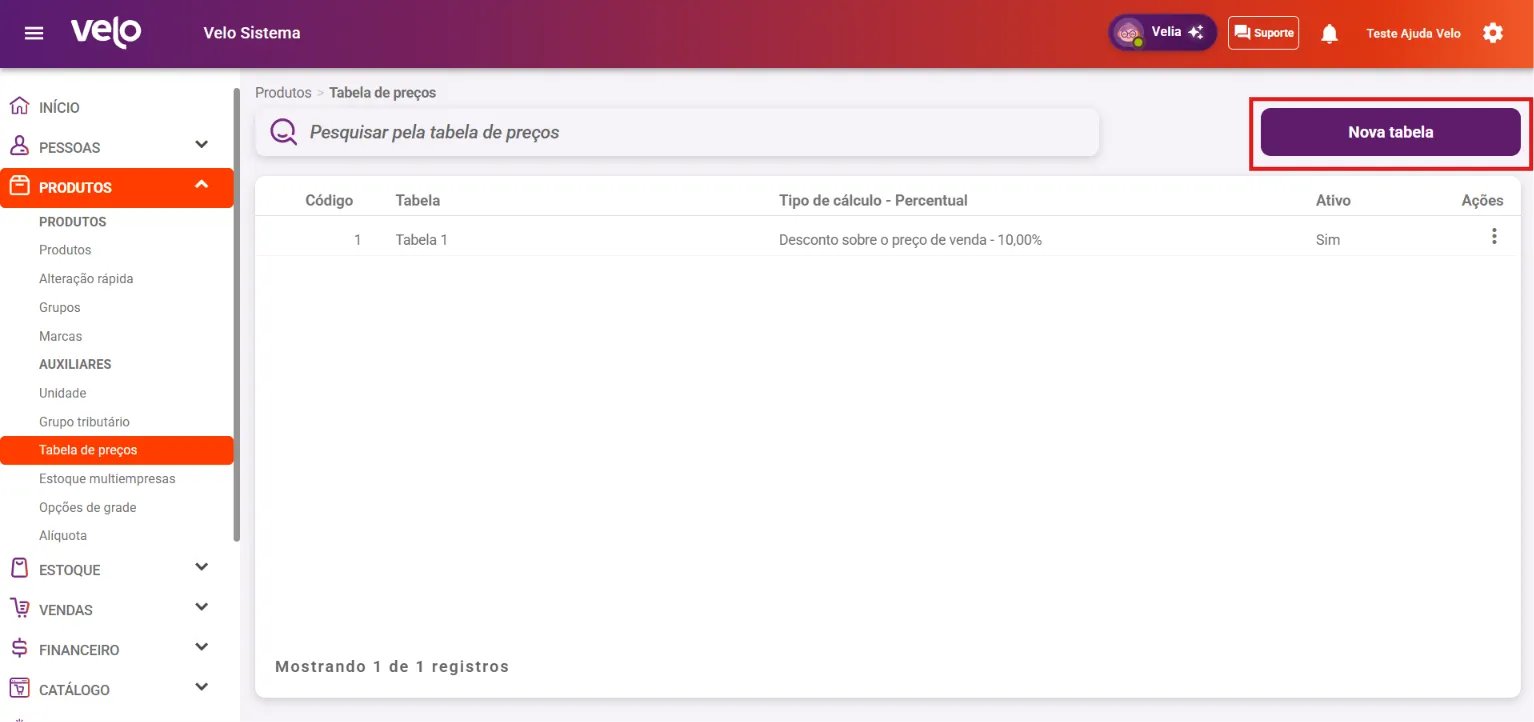Focus the Pesquisar pela tabela de preços field
The height and width of the screenshot is (722, 1534).
[x=677, y=132]
